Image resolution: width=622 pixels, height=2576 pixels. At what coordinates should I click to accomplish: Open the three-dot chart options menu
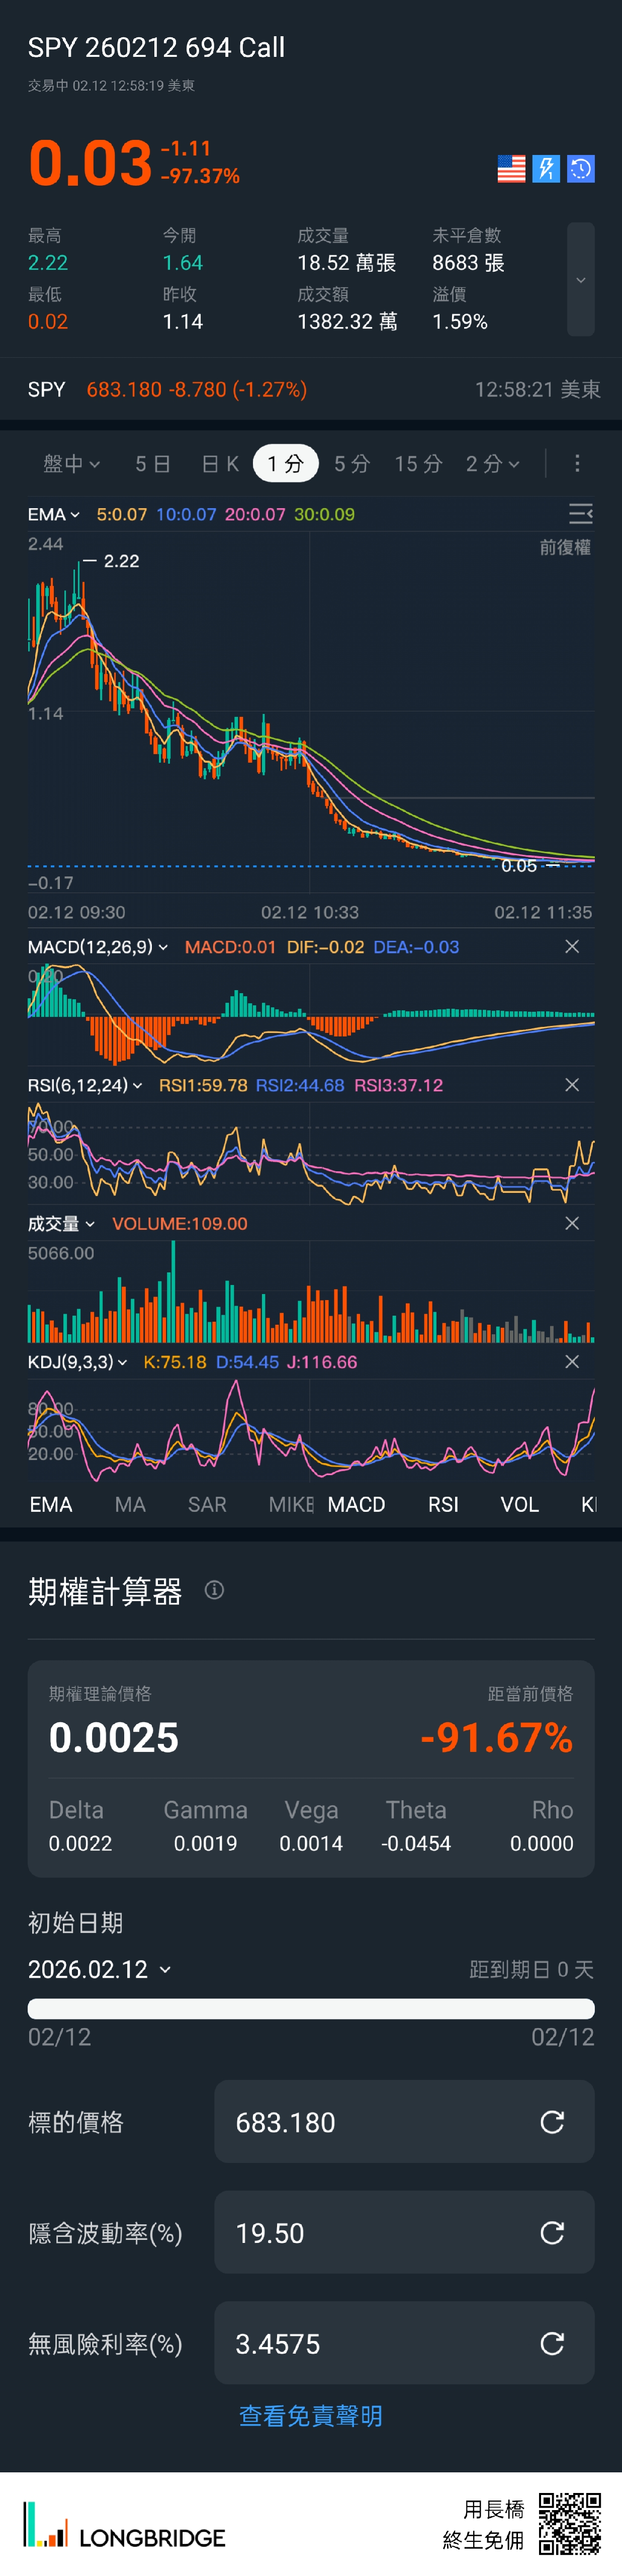(x=577, y=464)
